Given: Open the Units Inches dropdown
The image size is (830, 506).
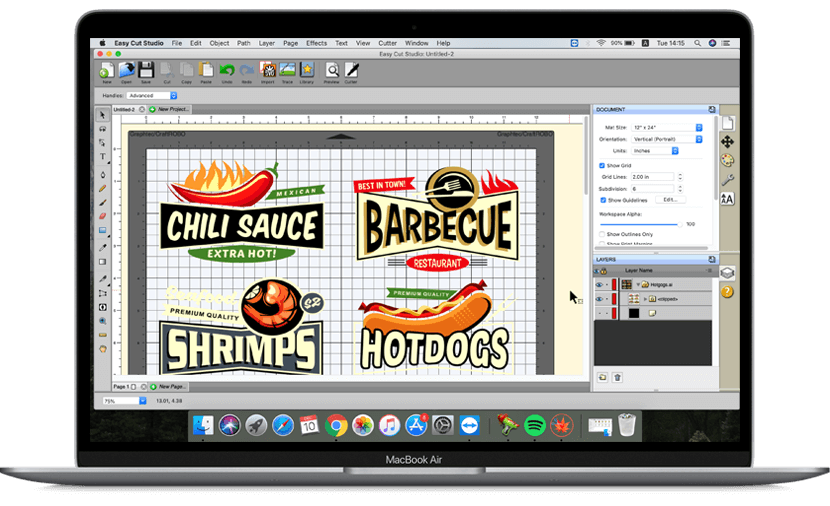Looking at the screenshot, I should [x=655, y=151].
